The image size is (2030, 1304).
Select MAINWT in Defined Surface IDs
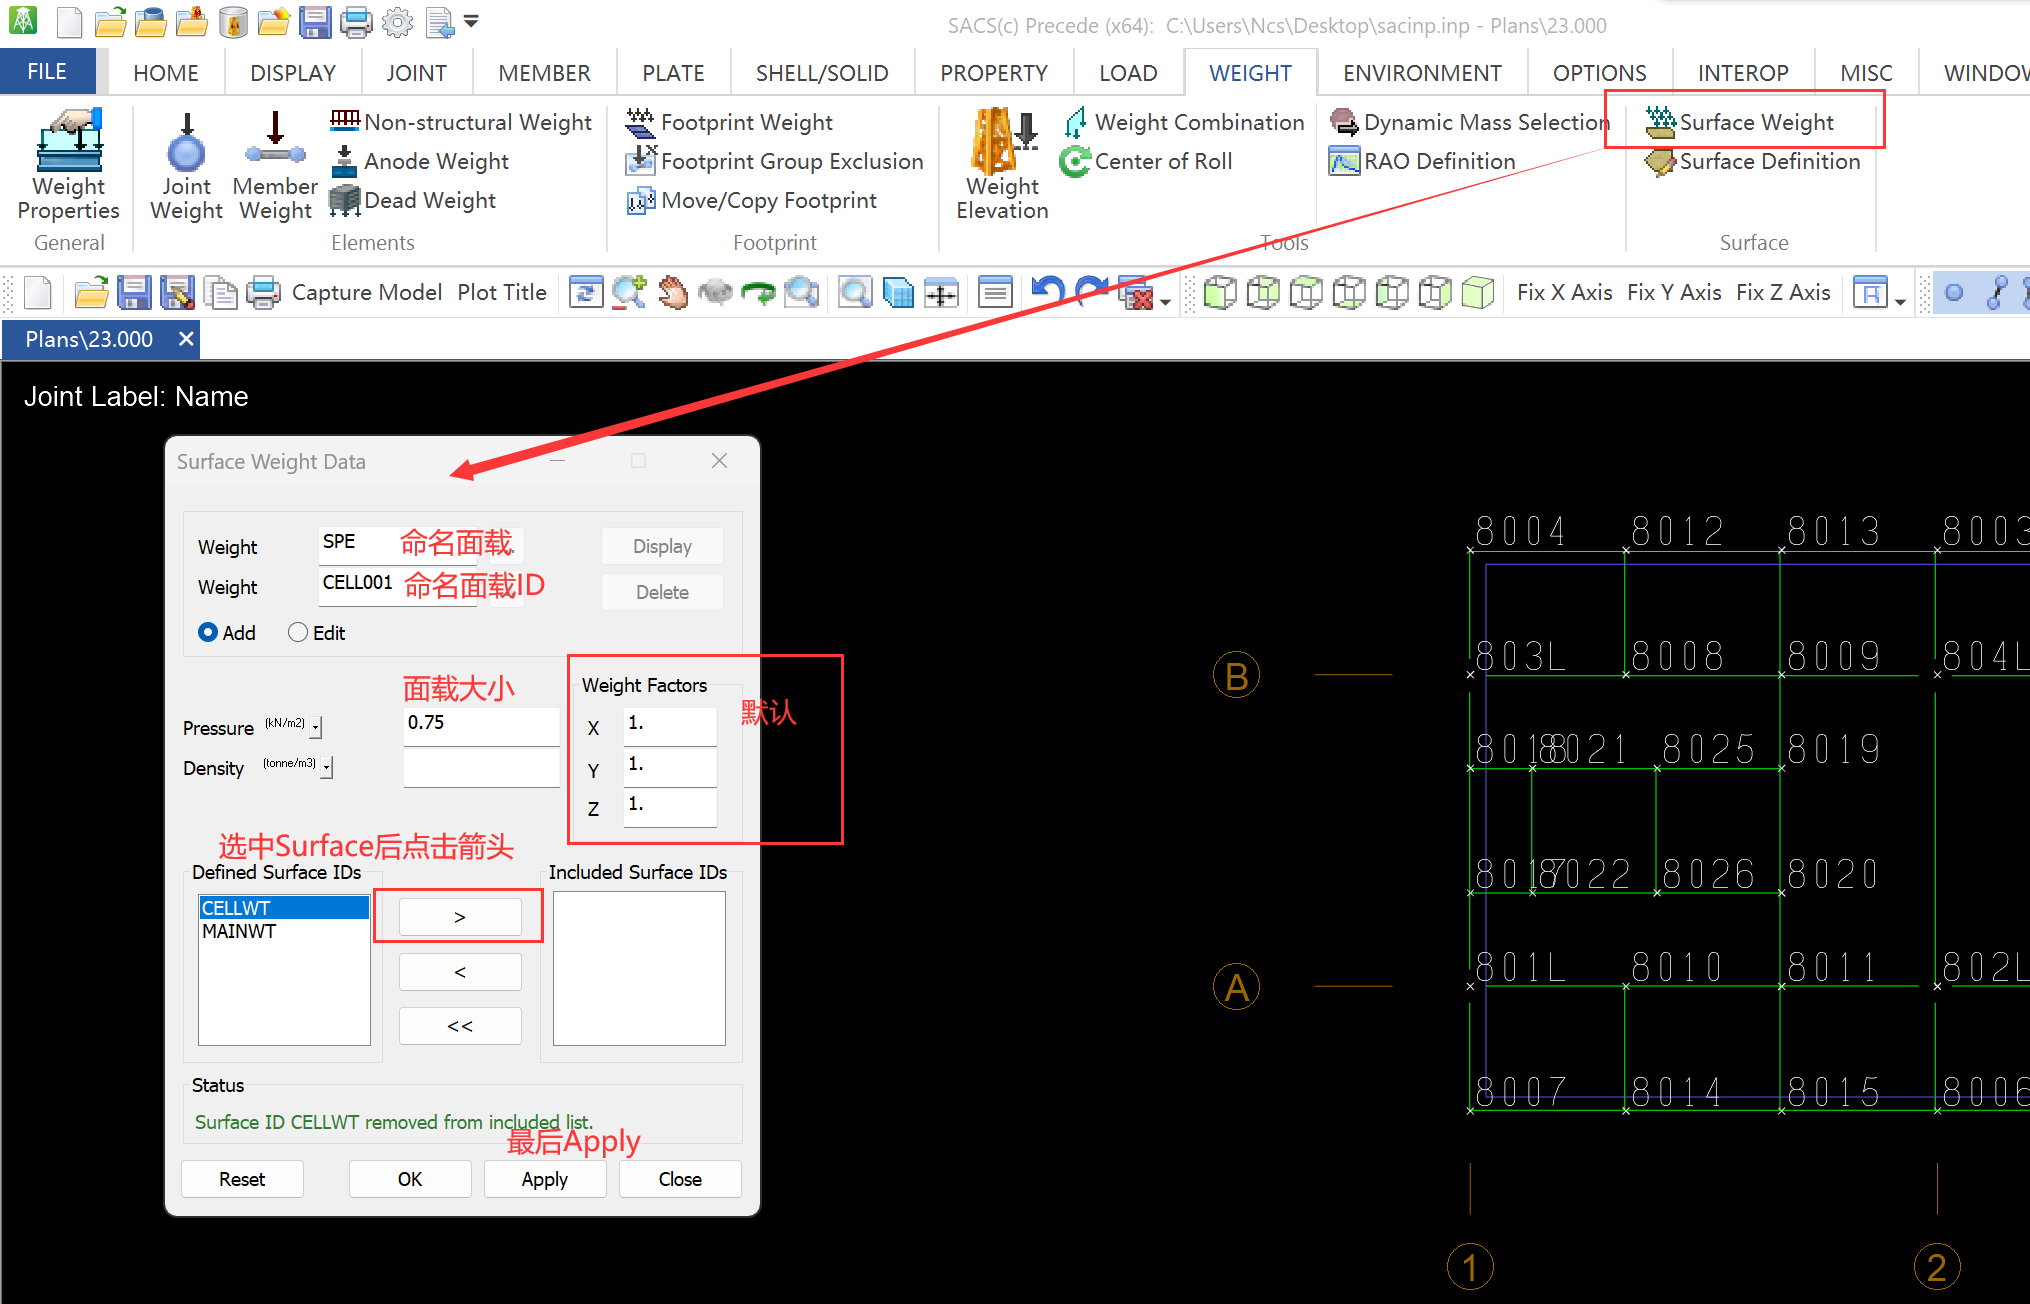240,931
